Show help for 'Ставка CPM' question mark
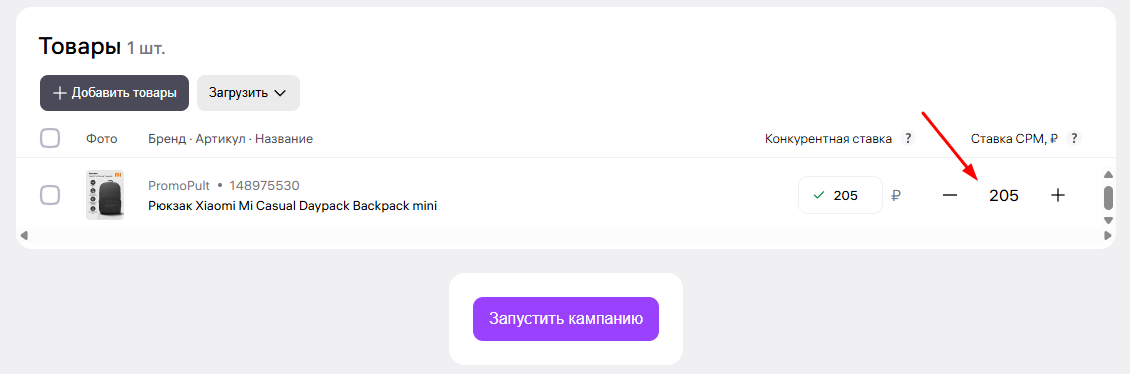The width and height of the screenshot is (1130, 374). pos(1075,138)
